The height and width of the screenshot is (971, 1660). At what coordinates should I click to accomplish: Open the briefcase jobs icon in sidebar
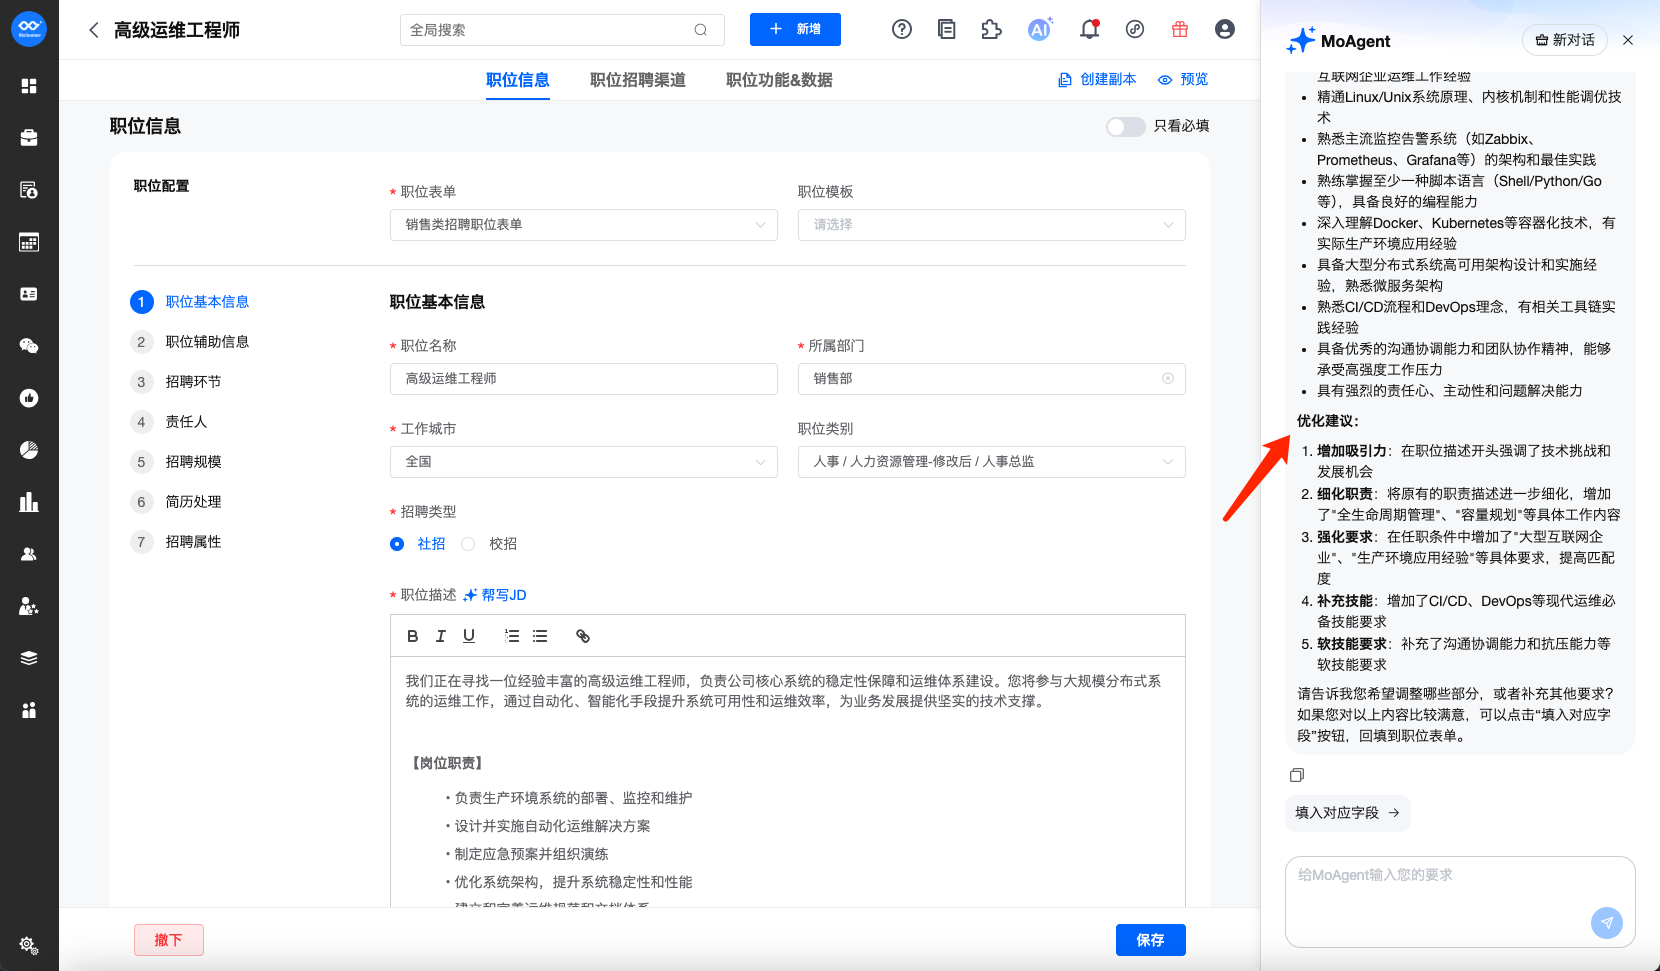[29, 138]
